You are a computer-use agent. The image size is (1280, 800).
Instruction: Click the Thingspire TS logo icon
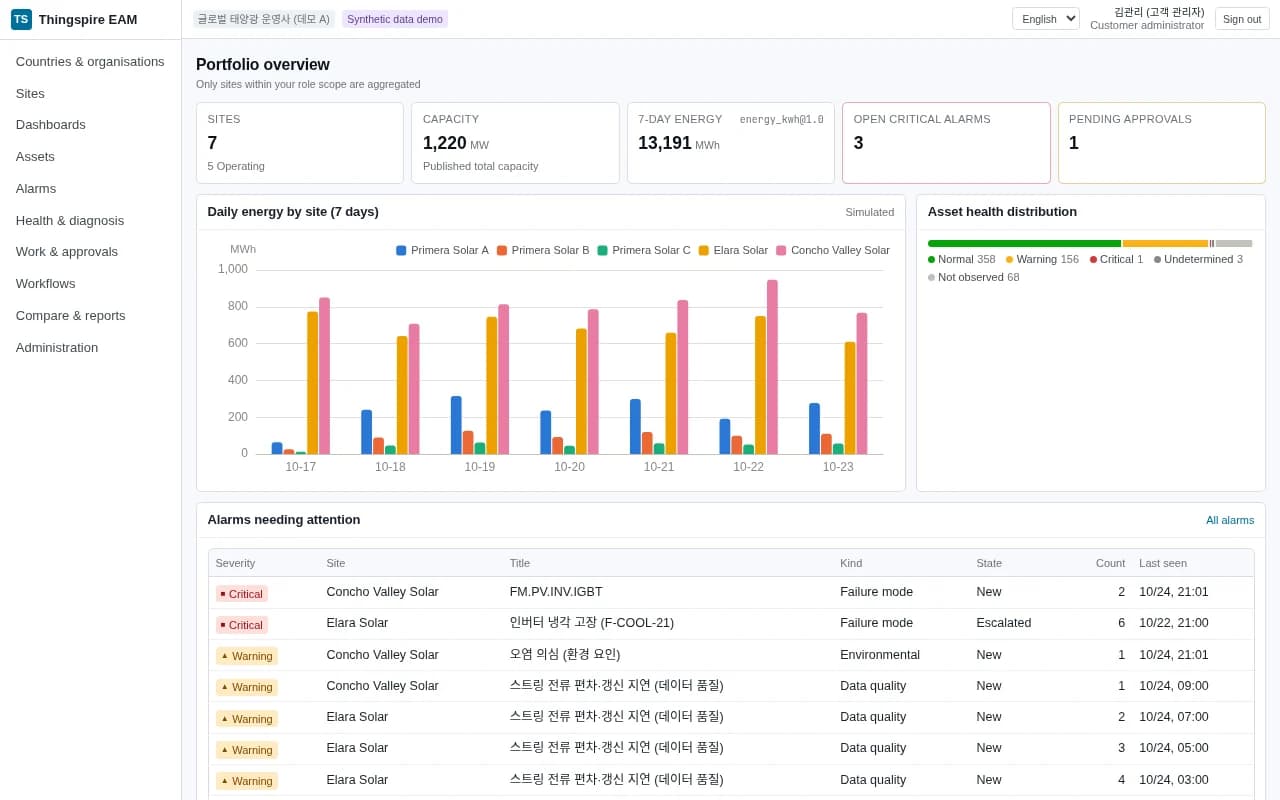coord(21,19)
